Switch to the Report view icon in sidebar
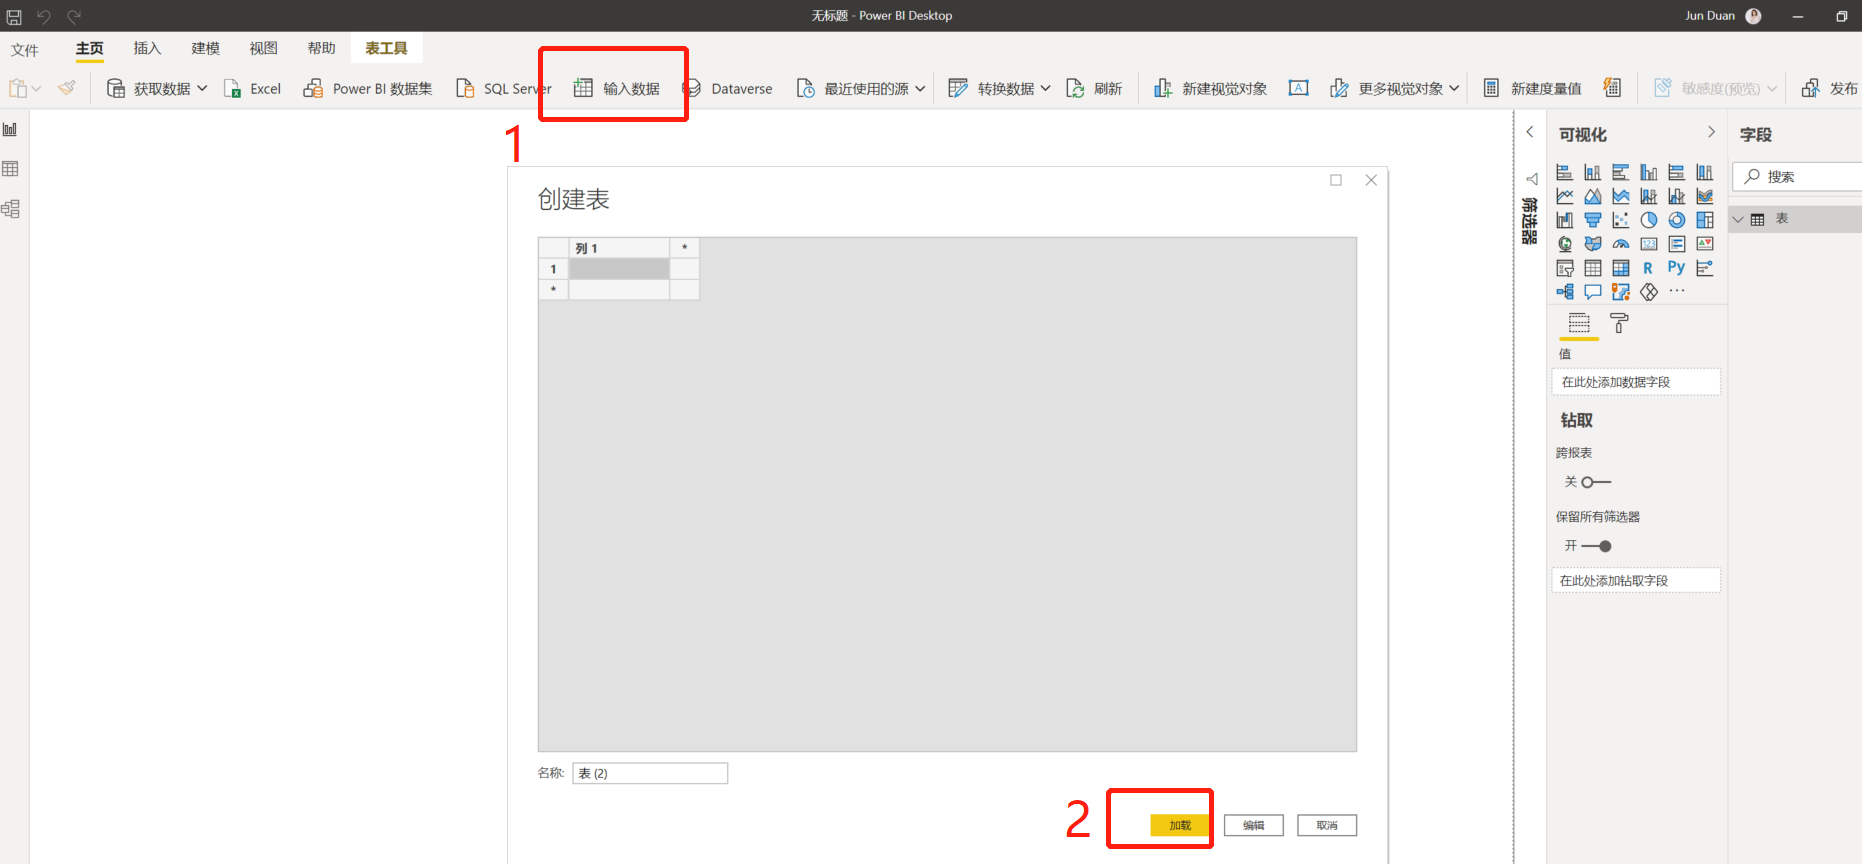1862x864 pixels. pyautogui.click(x=10, y=129)
